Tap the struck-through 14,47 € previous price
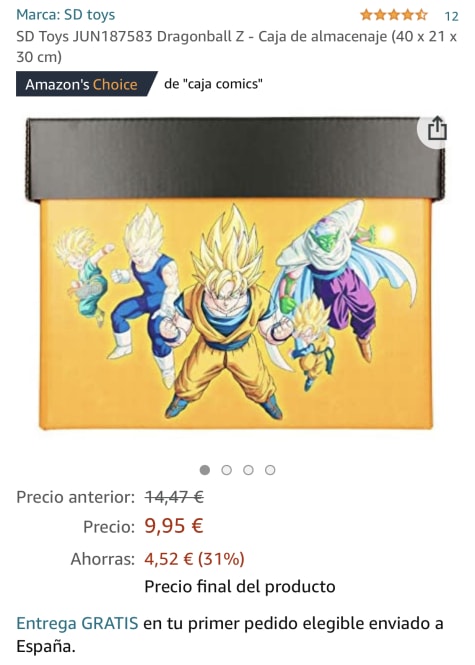Image resolution: width=475 pixels, height=665 pixels. click(x=174, y=497)
